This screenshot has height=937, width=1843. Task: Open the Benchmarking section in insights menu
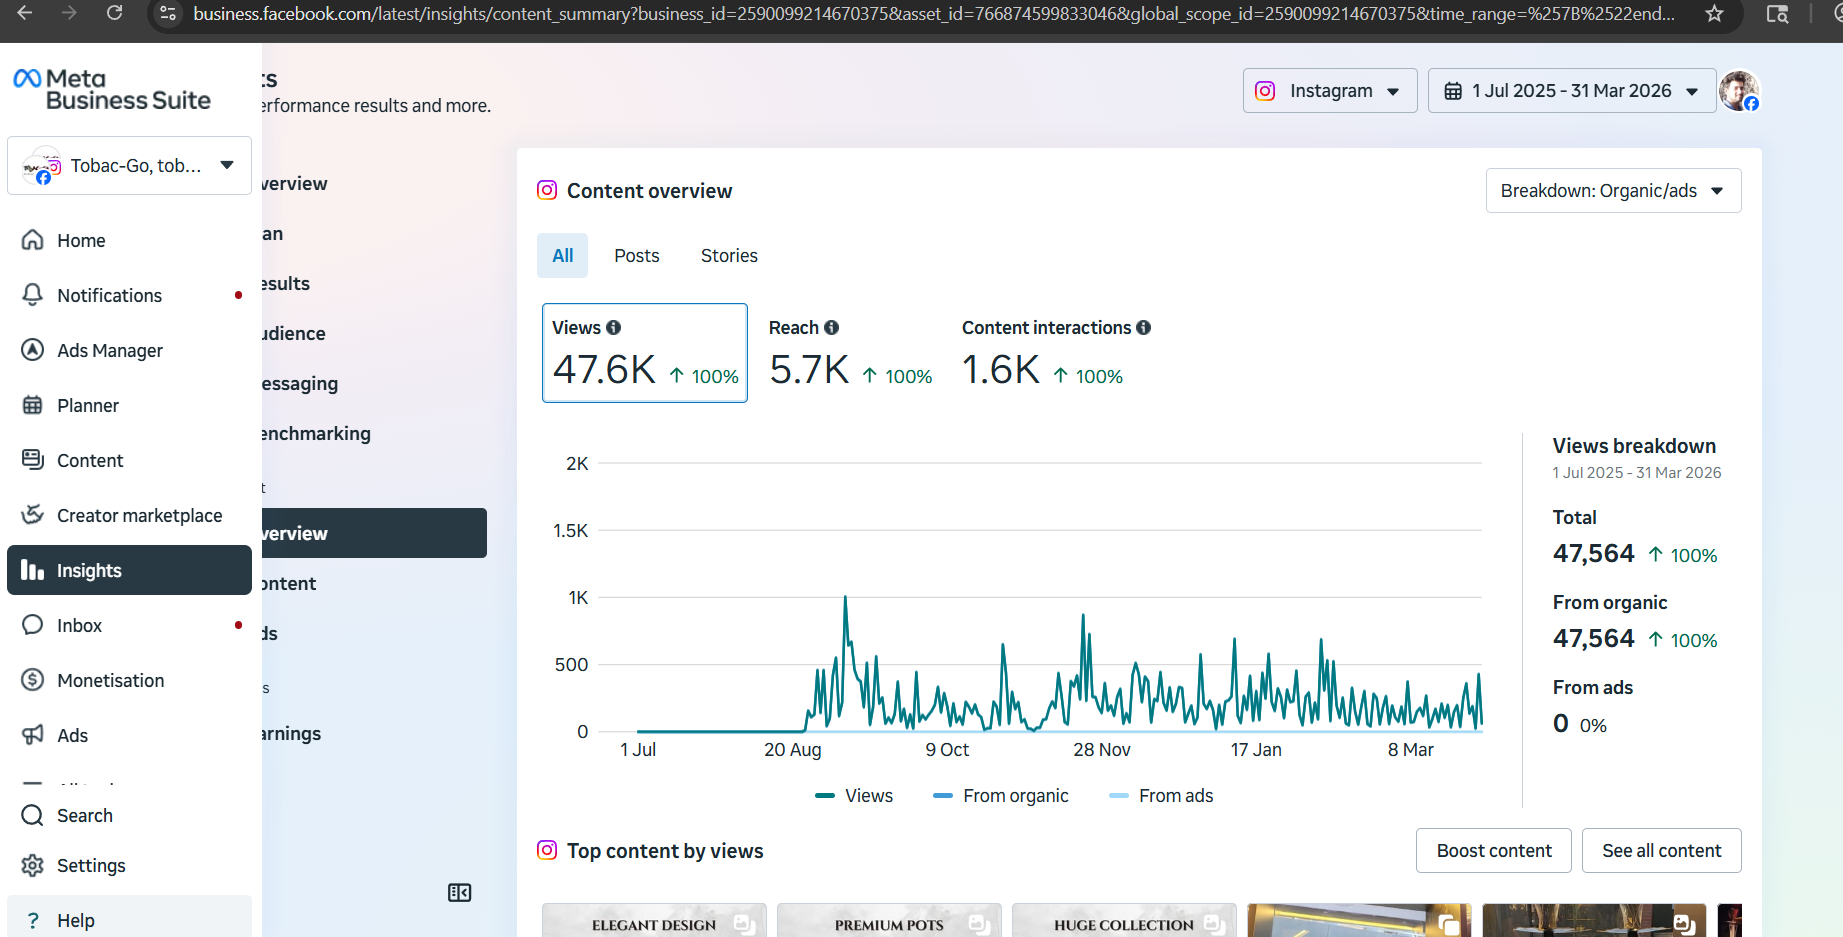coord(316,434)
